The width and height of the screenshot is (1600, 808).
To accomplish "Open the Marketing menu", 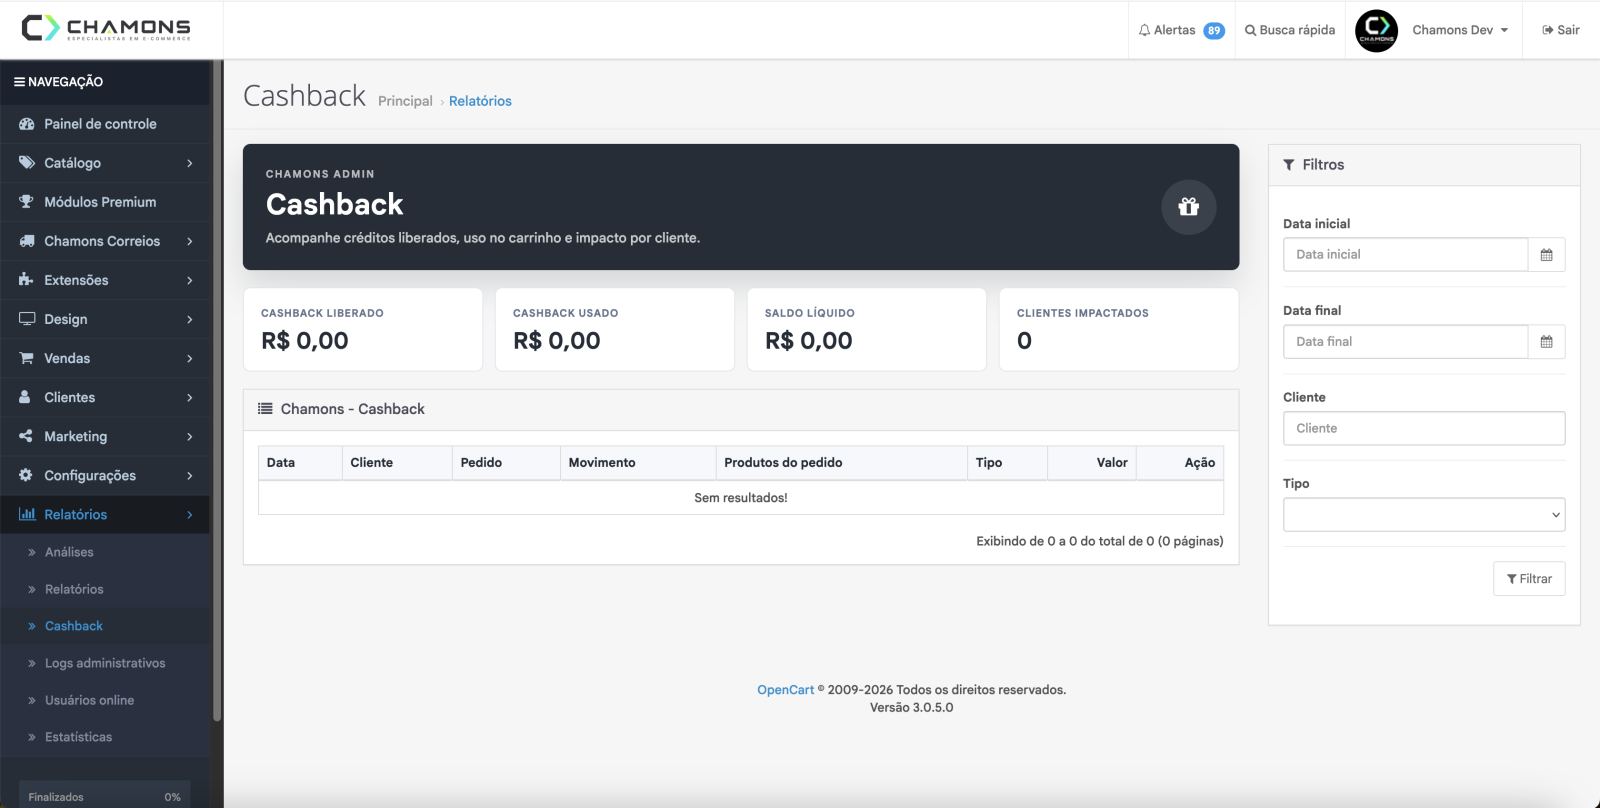I will tap(105, 436).
